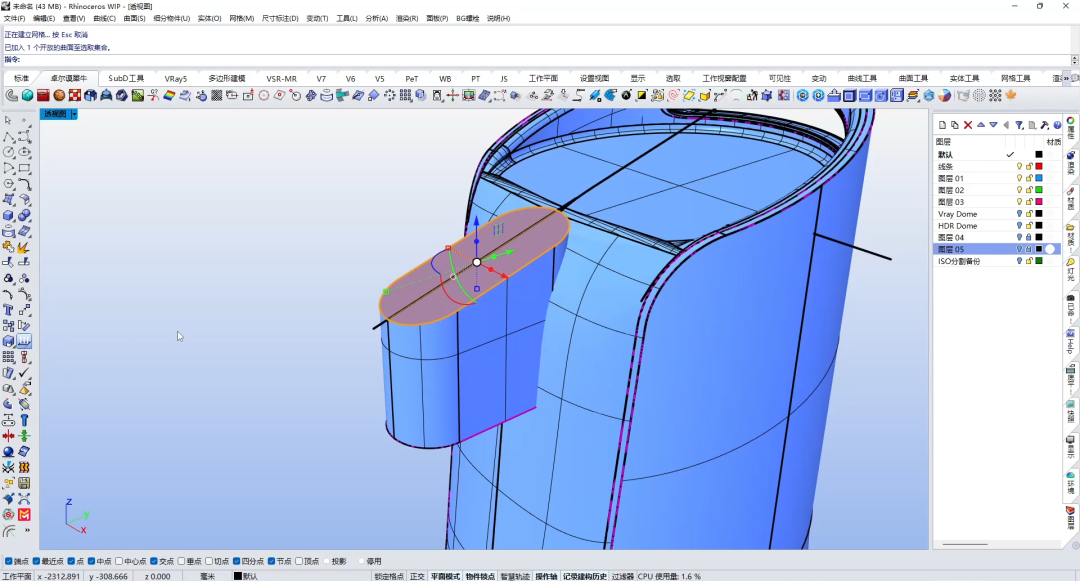This screenshot has width=1080, height=581.
Task: Toggle the 最近点 osnap checkbox
Action: click(36, 561)
